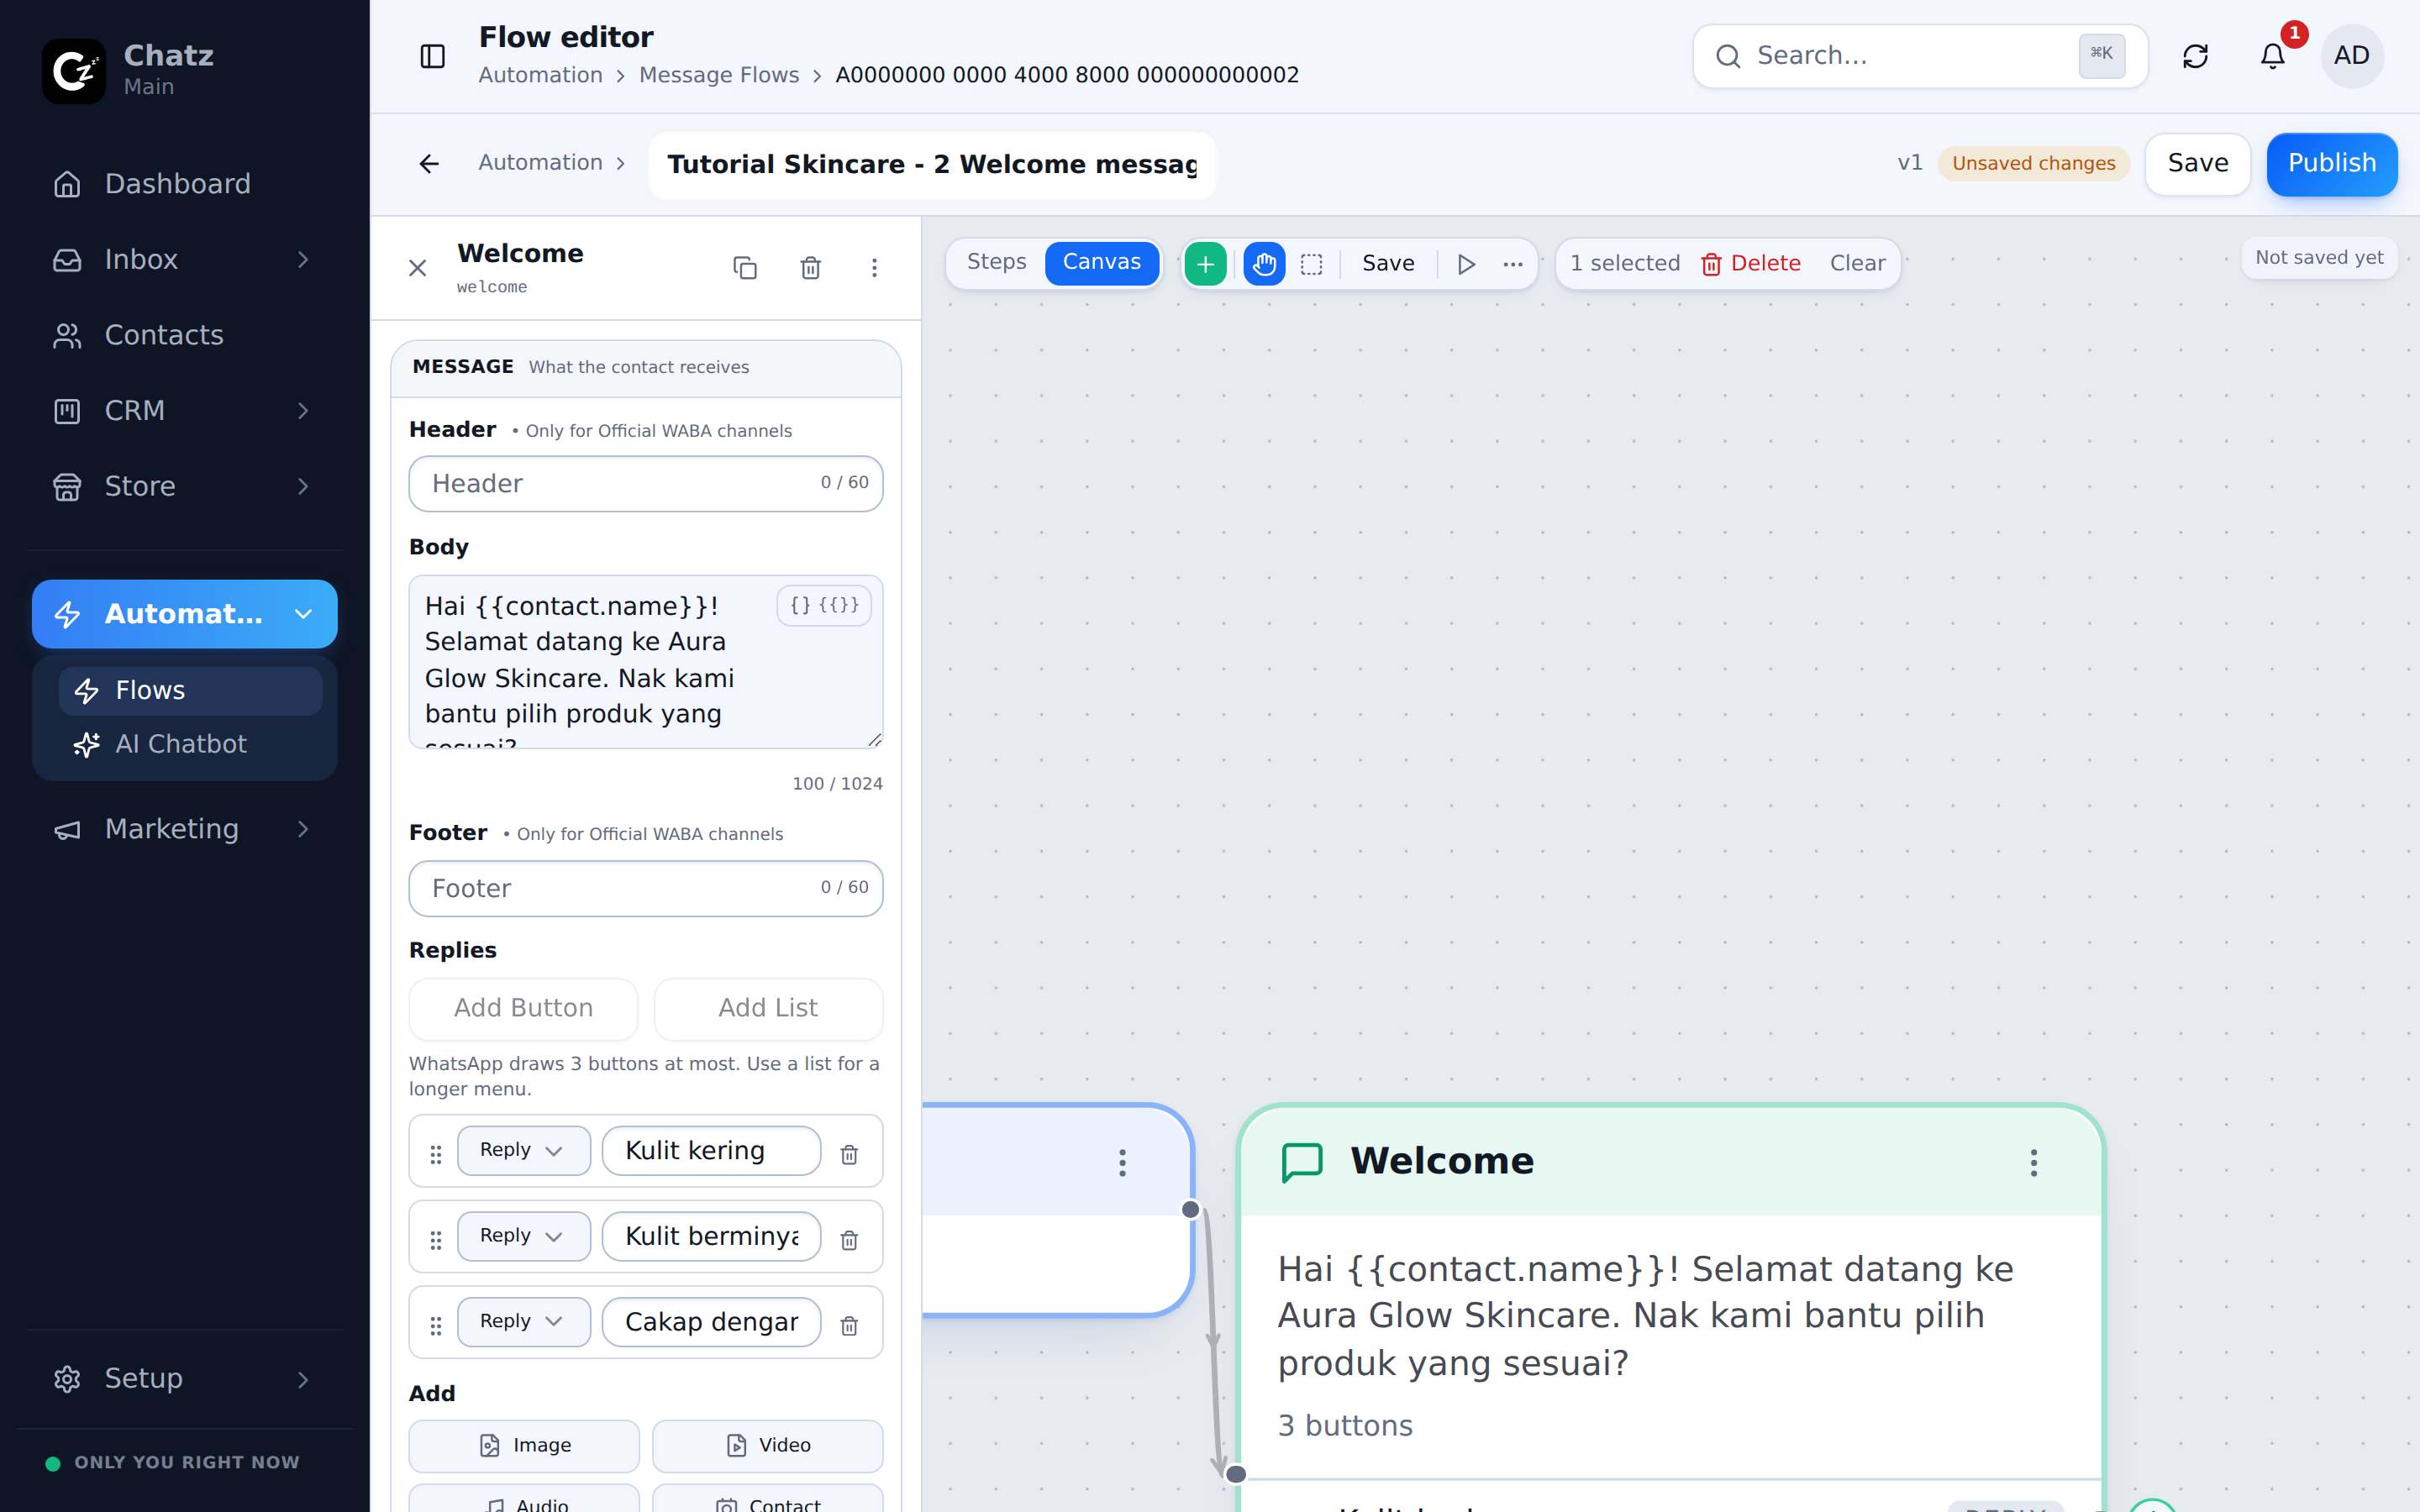Select the pan hand tool
This screenshot has width=2420, height=1512.
1264,264
